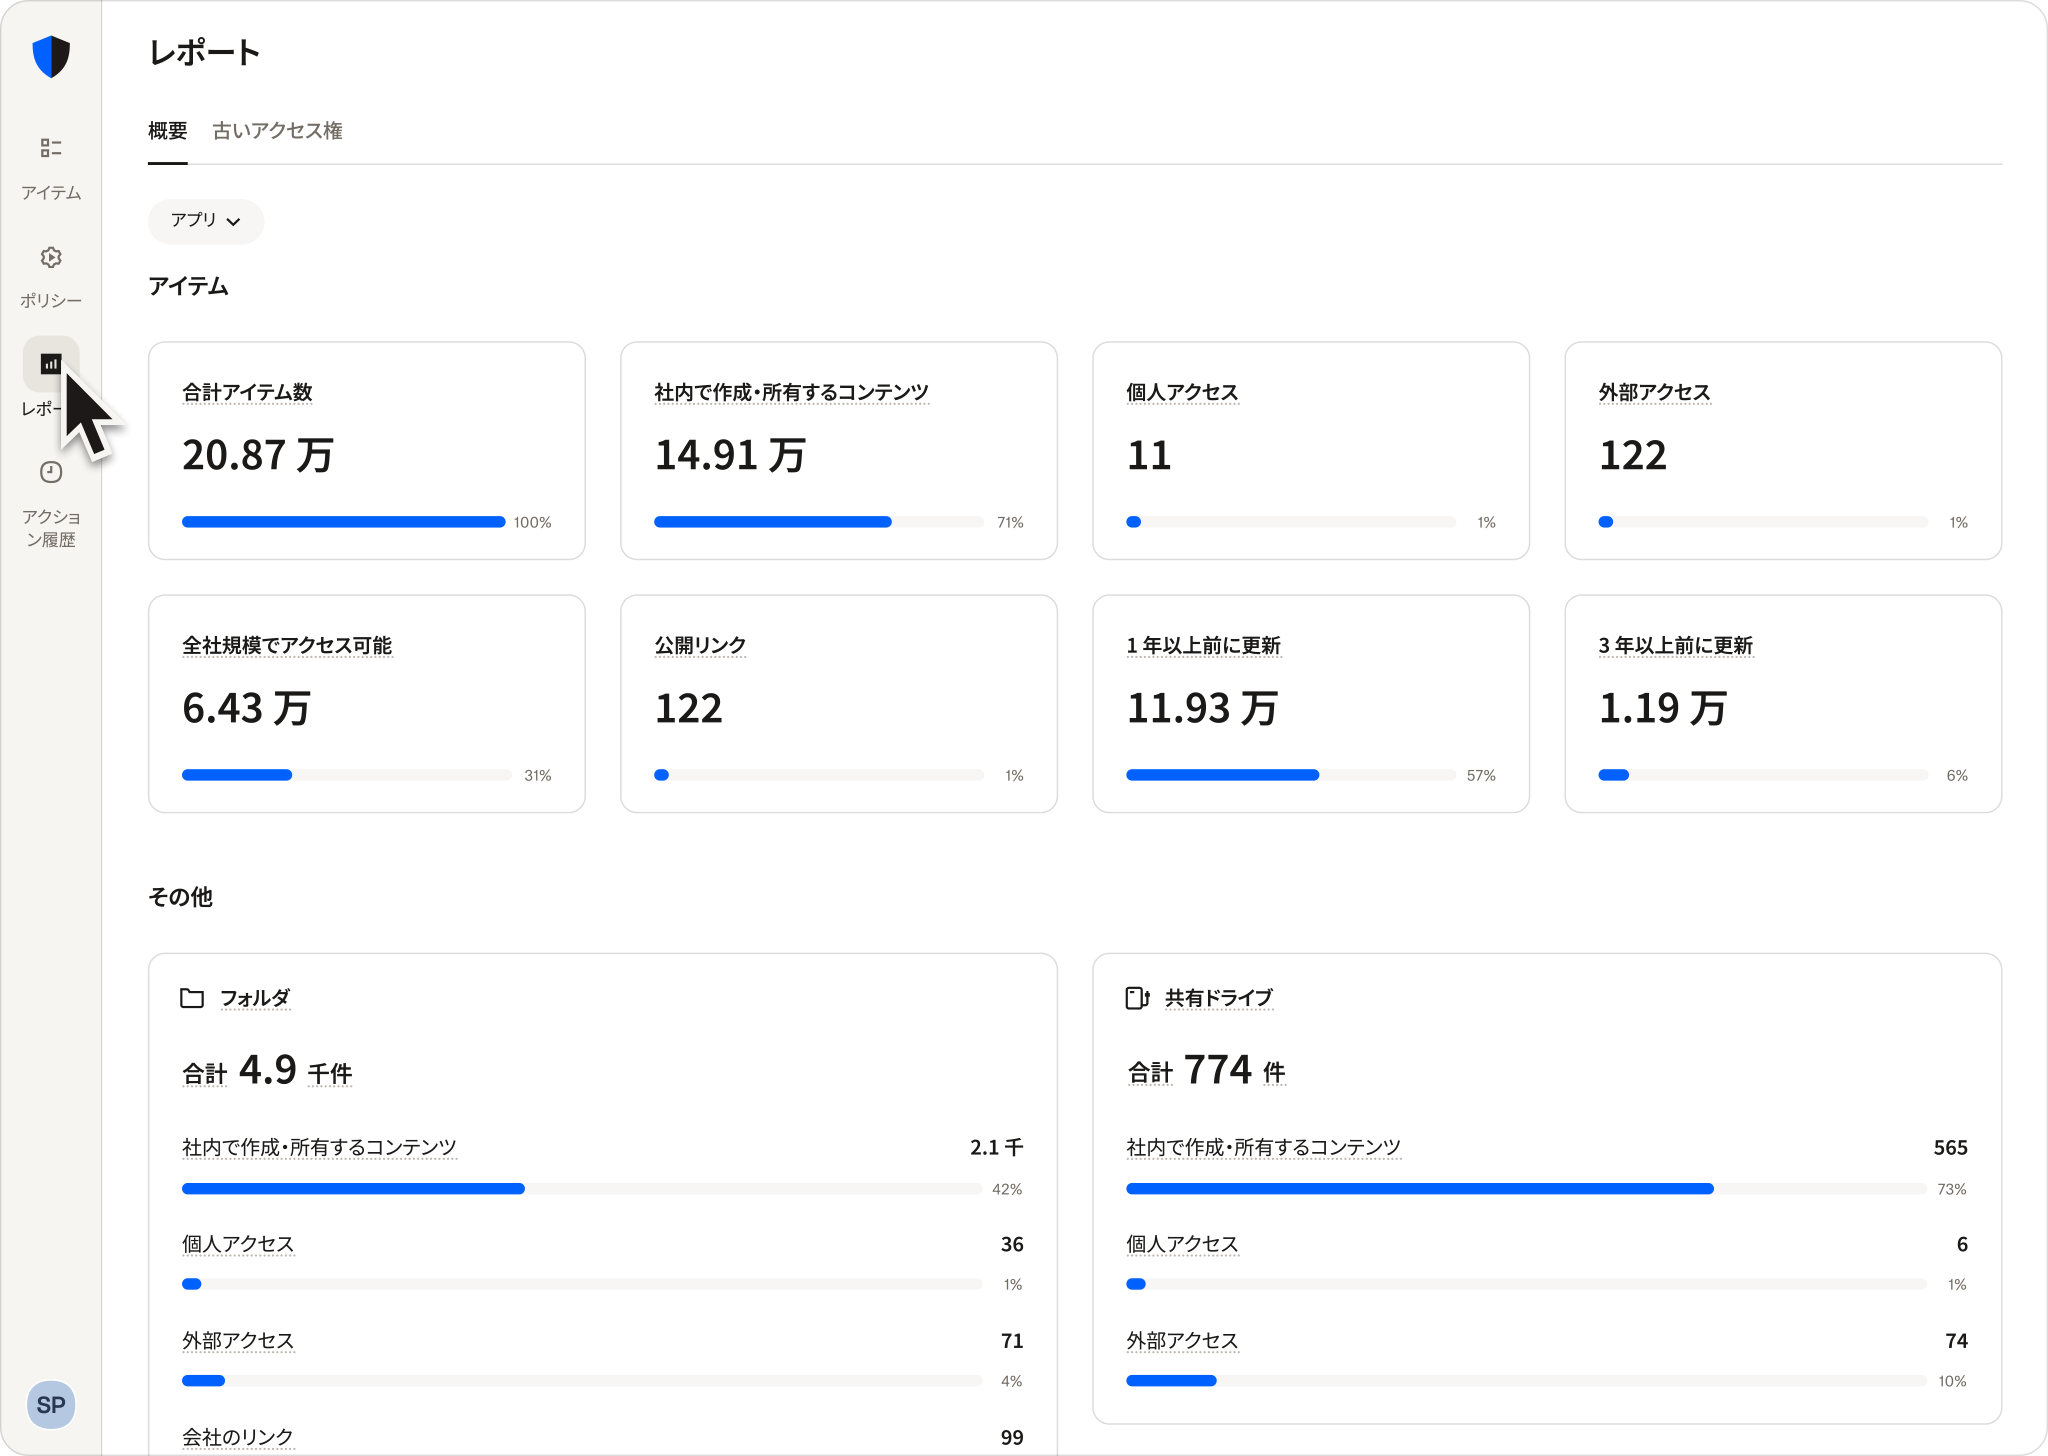Click 会社のリンク in フォルダ panel

click(x=238, y=1437)
